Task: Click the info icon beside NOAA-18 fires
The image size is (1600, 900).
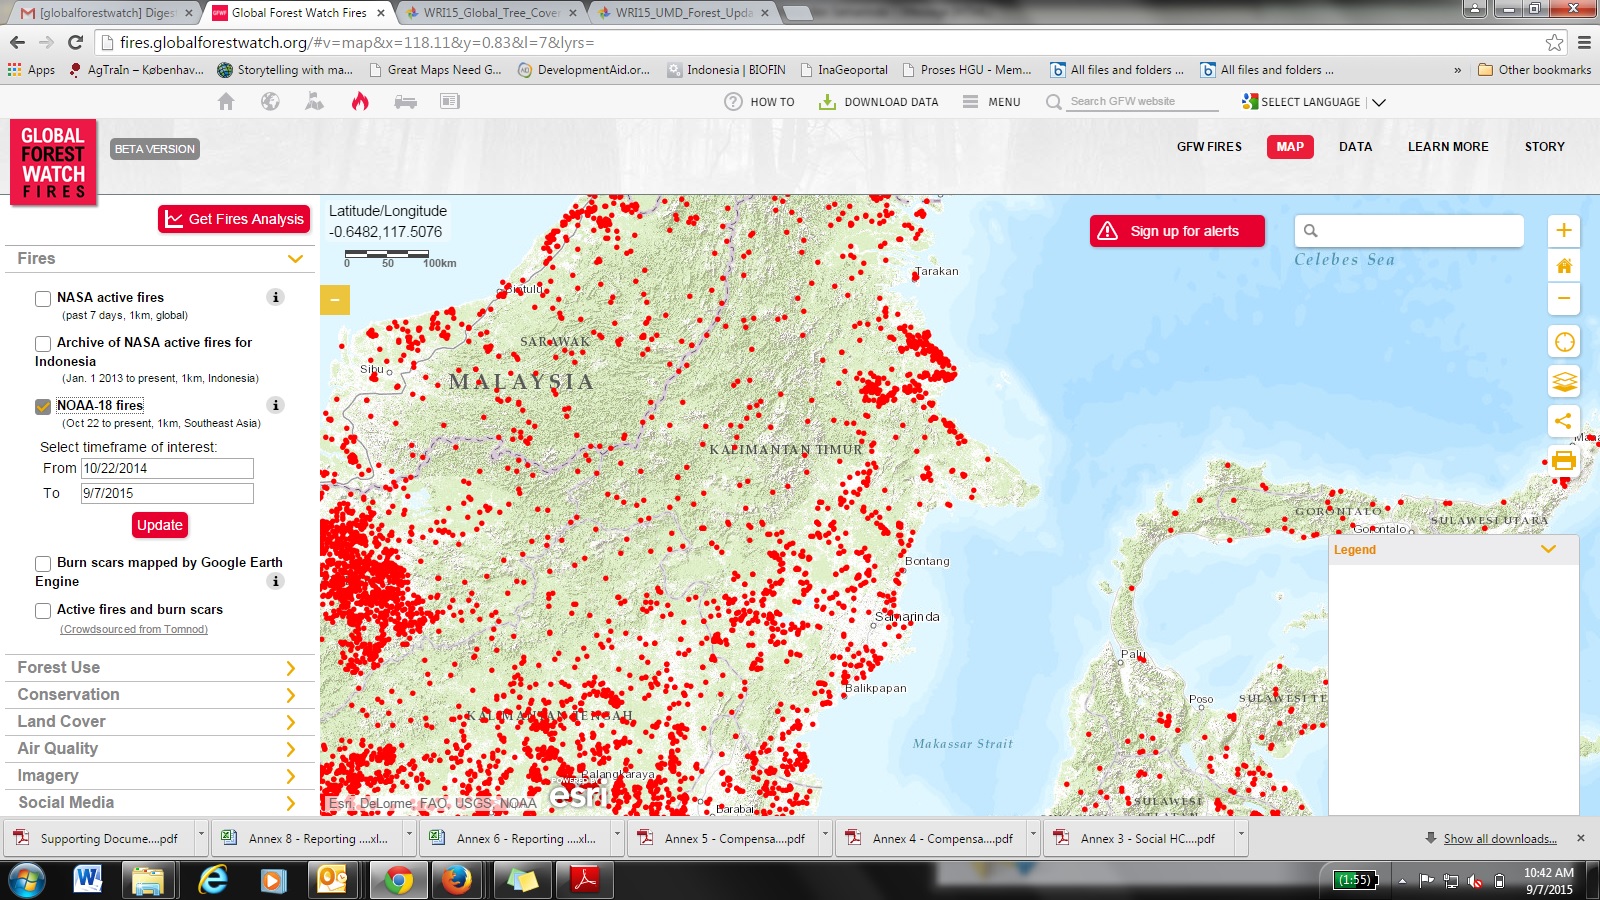Action: click(x=276, y=405)
